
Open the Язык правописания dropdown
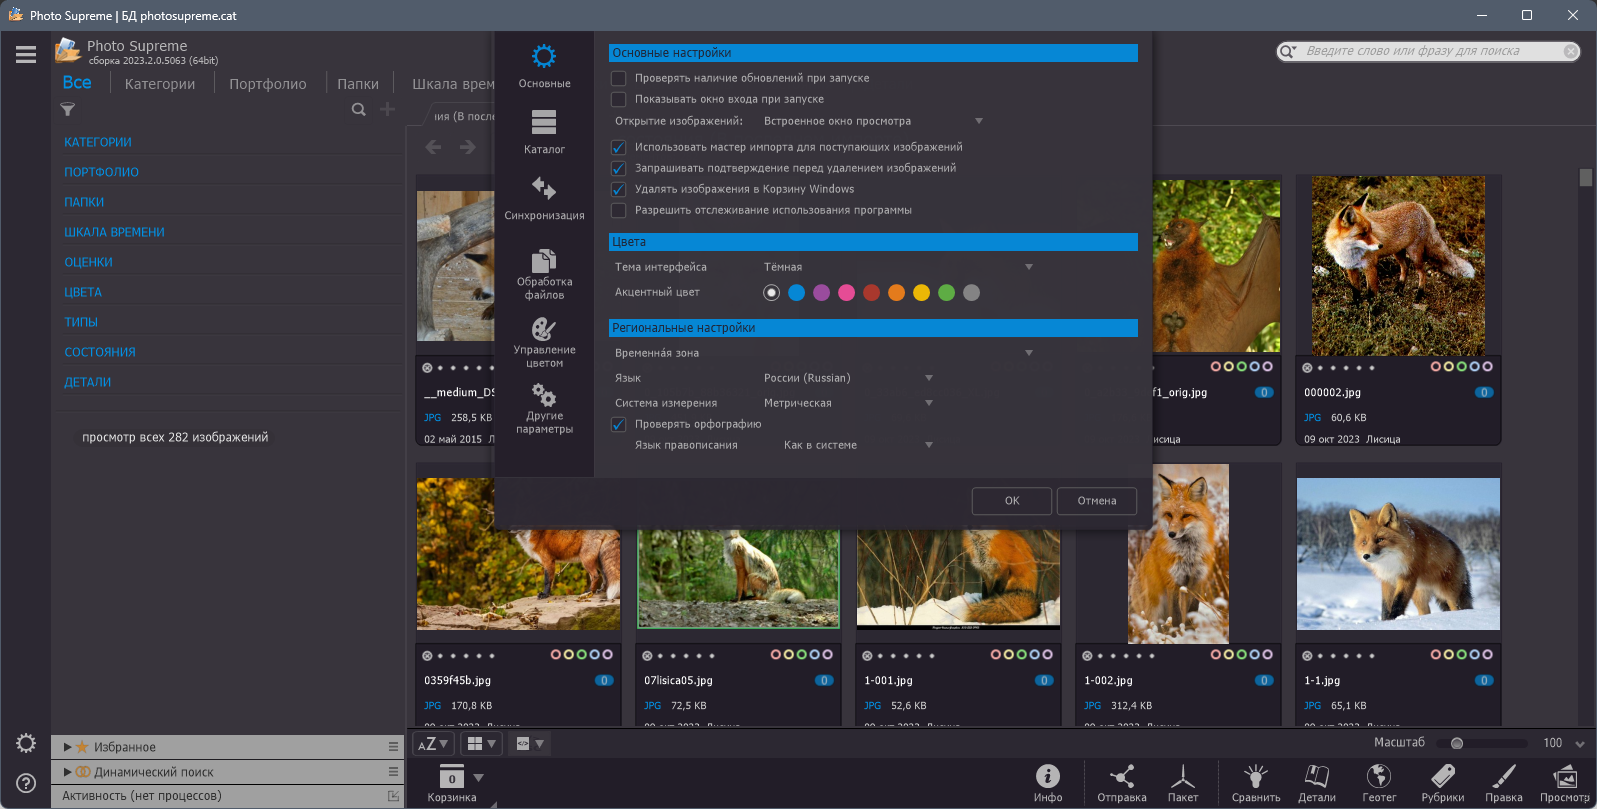[x=858, y=445]
